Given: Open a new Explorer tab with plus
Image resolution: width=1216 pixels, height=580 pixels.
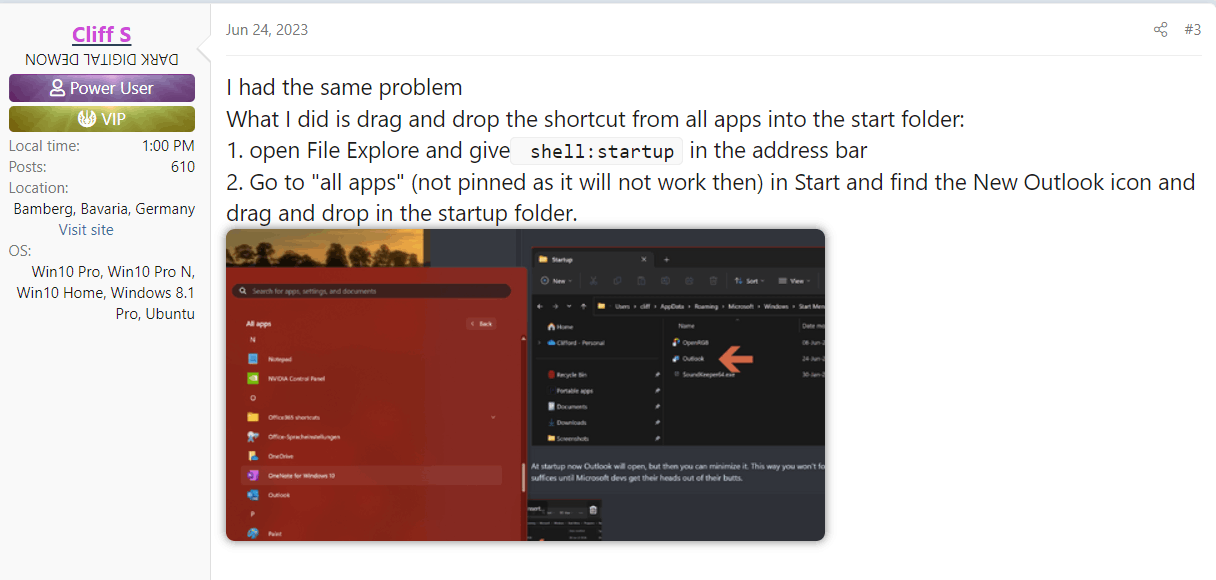Looking at the screenshot, I should coord(667,259).
